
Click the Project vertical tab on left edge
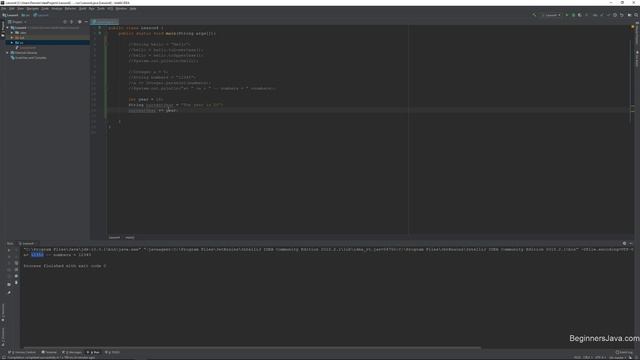2,29
